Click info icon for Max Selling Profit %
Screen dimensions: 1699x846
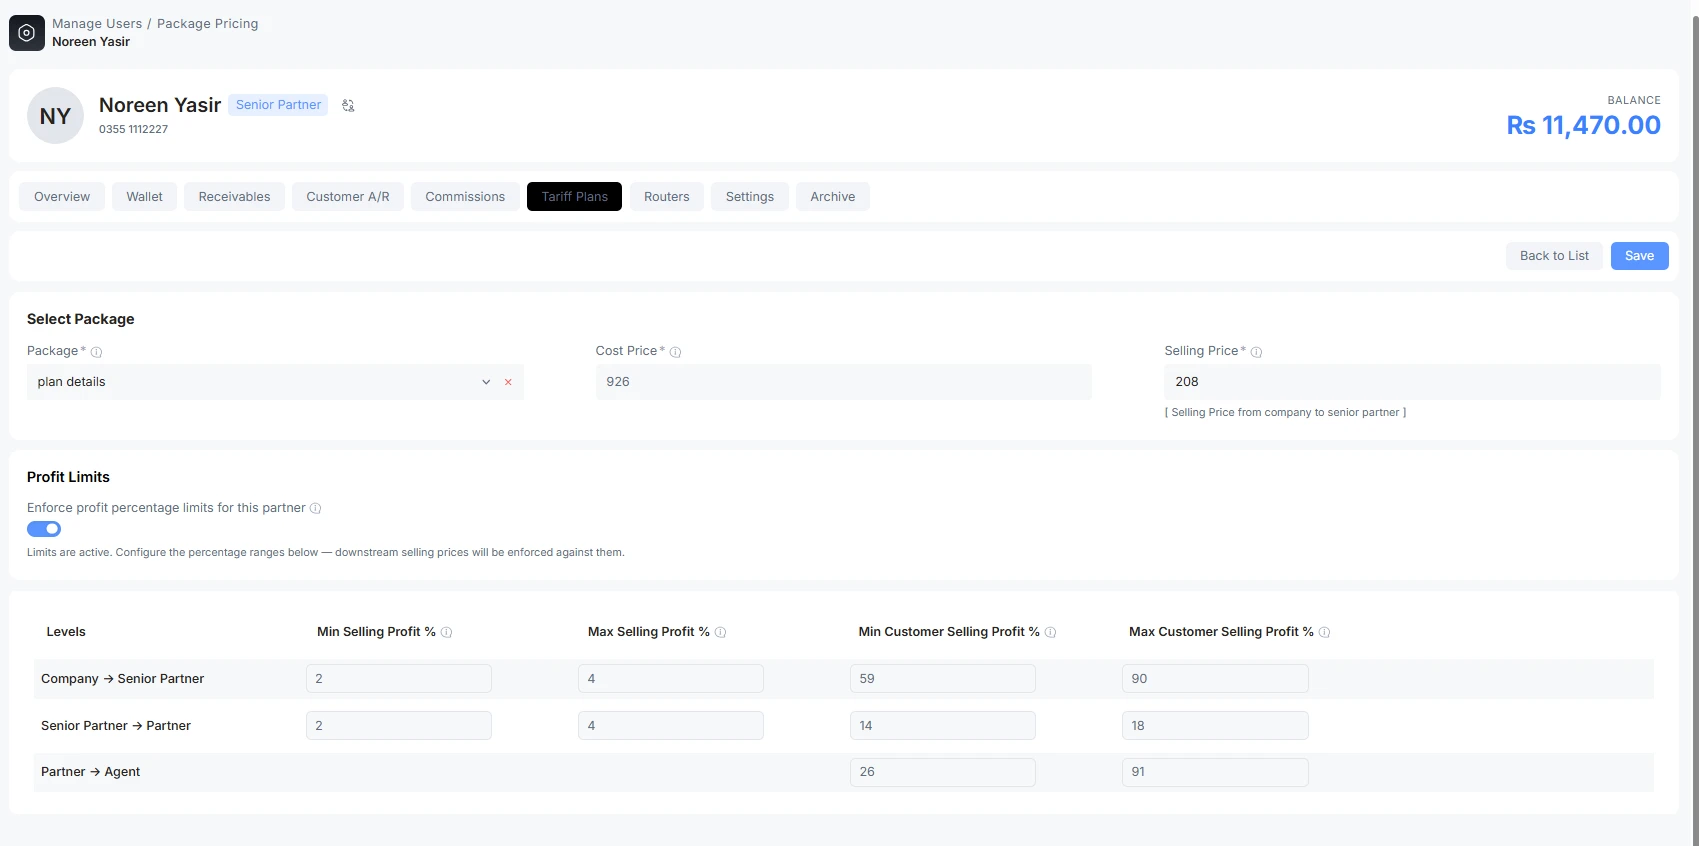720,632
